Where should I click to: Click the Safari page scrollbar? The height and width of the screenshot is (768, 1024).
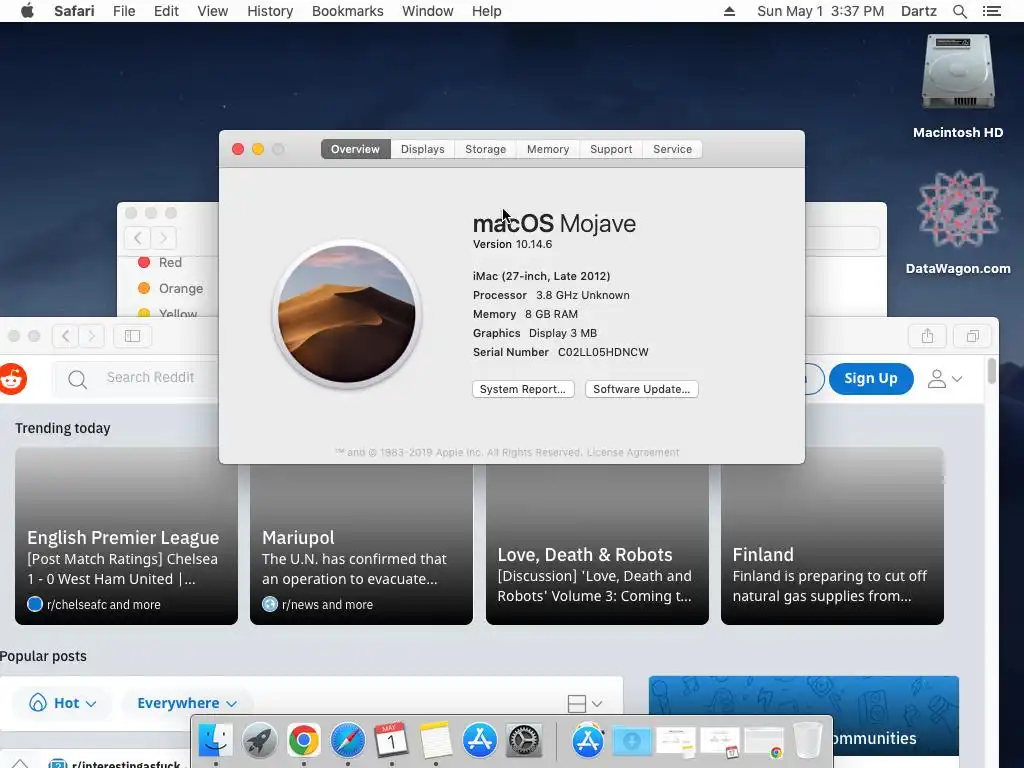(991, 371)
